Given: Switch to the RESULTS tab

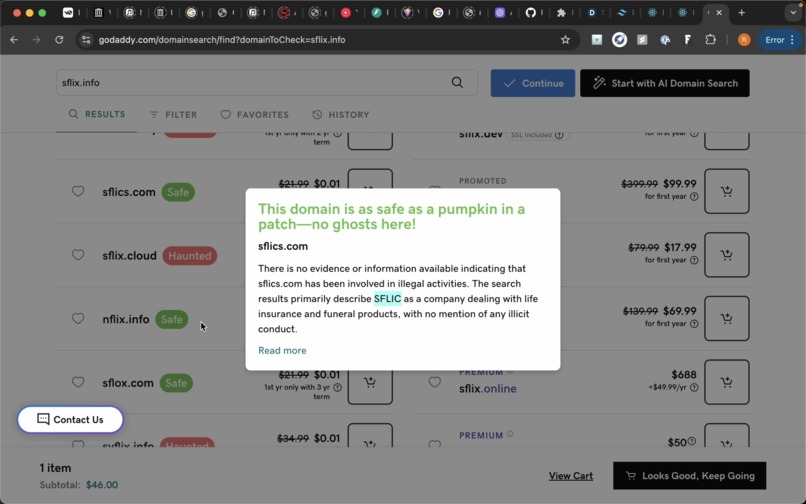Looking at the screenshot, I should click(97, 114).
